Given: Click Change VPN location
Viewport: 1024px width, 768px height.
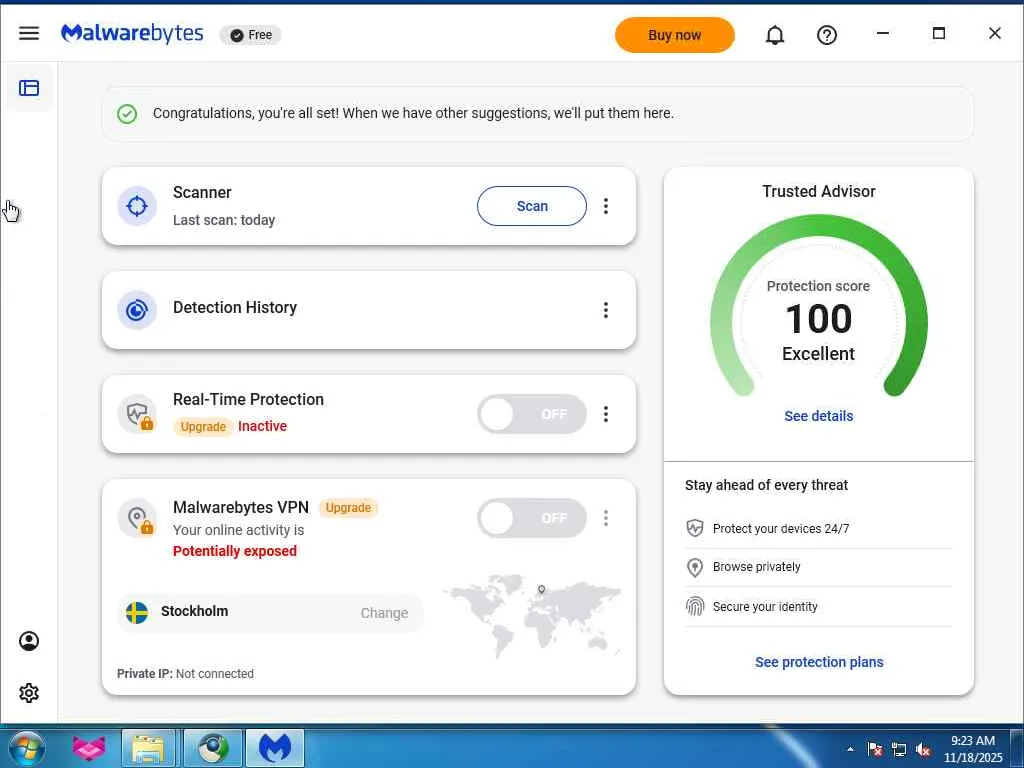Looking at the screenshot, I should 384,613.
